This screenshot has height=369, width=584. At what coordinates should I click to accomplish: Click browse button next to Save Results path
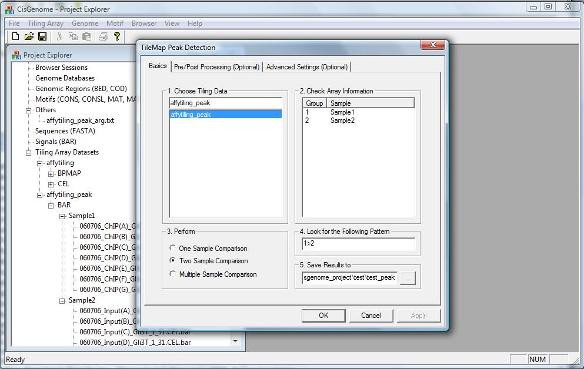407,278
